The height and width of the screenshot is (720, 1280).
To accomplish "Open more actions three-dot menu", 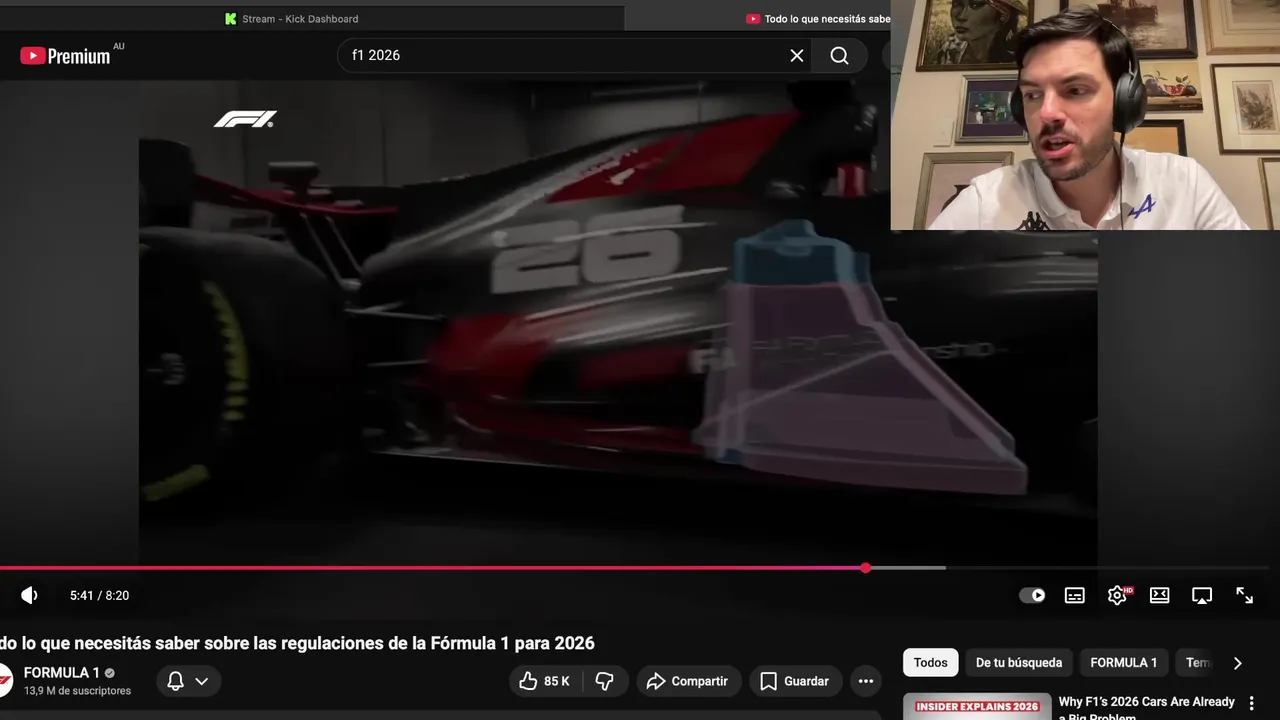I will point(866,681).
